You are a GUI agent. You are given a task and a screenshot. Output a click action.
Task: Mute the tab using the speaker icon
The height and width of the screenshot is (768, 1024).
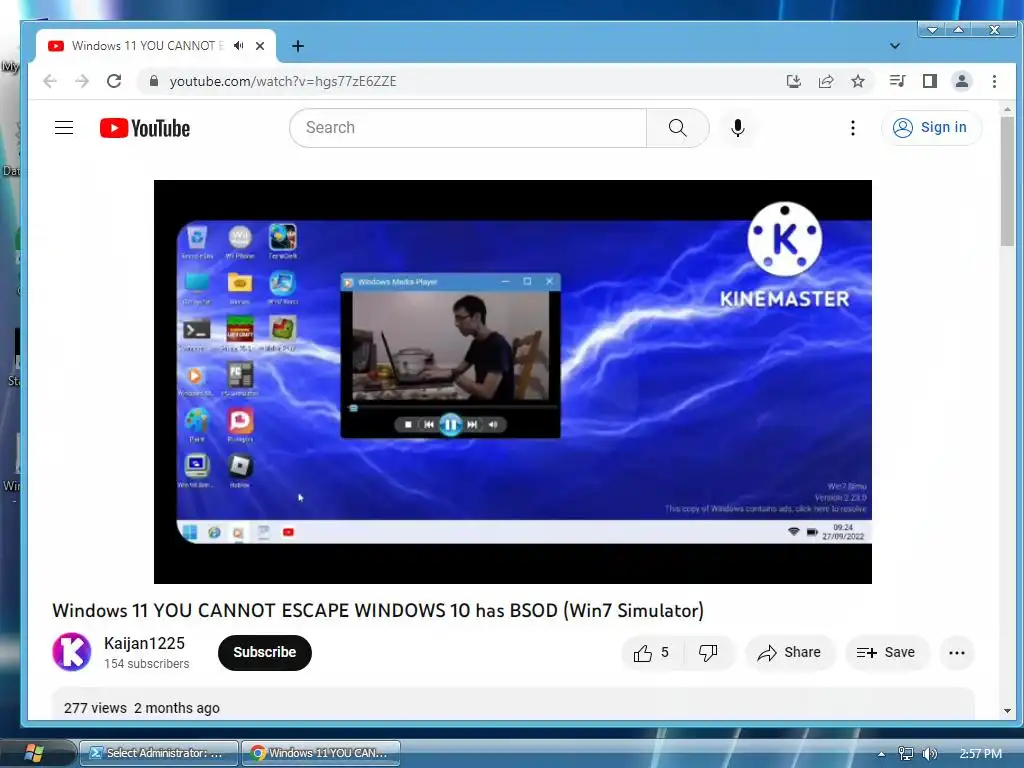pyautogui.click(x=238, y=46)
